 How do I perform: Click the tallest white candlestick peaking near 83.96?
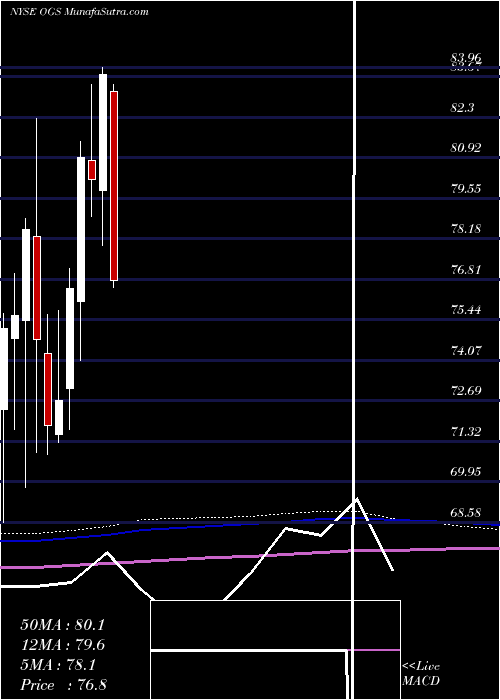(103, 133)
